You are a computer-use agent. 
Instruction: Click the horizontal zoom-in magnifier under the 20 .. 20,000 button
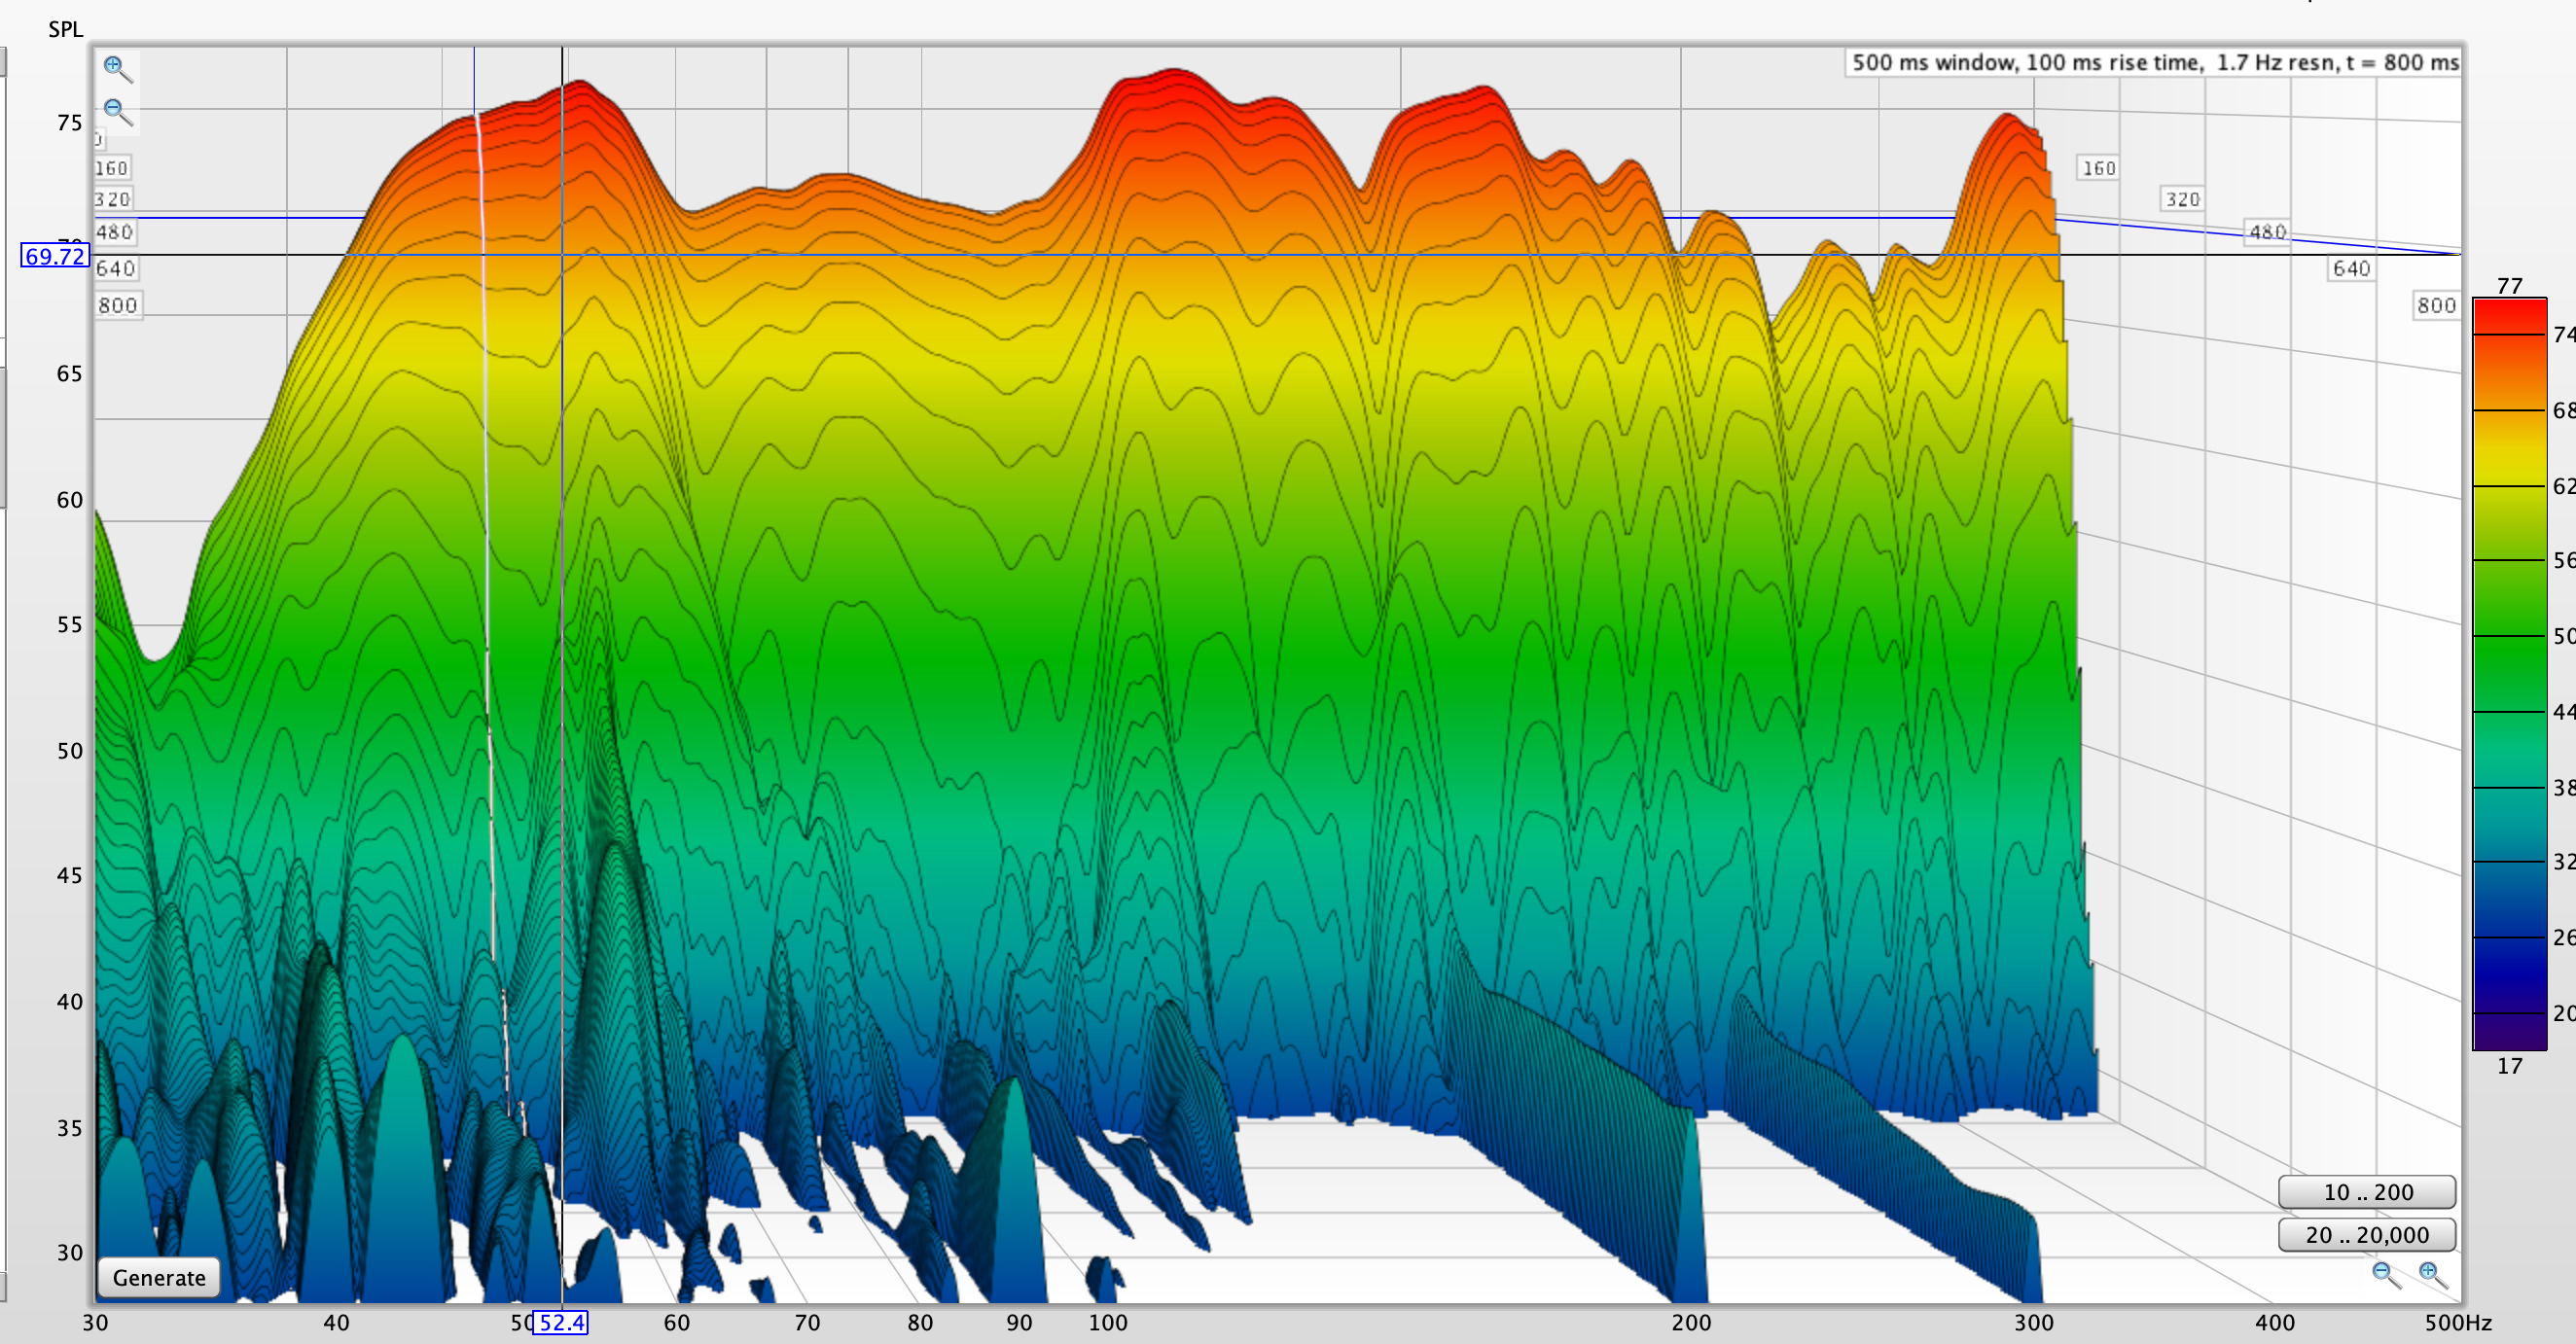pos(2432,1274)
